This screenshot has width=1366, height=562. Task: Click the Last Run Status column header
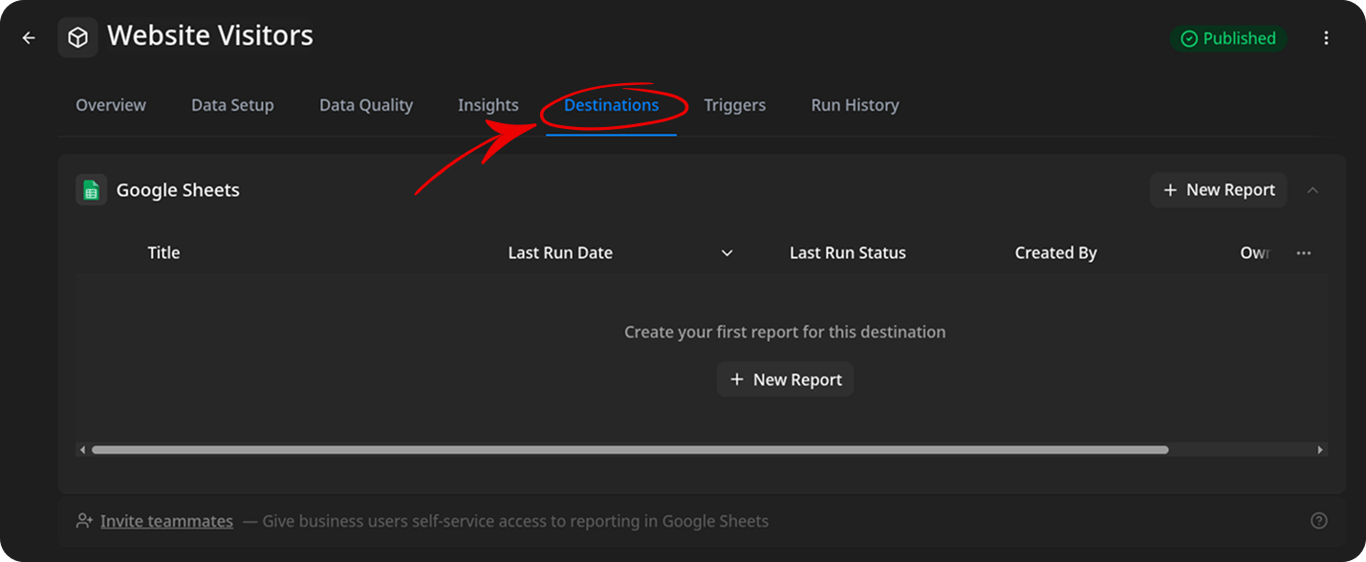pyautogui.click(x=848, y=253)
